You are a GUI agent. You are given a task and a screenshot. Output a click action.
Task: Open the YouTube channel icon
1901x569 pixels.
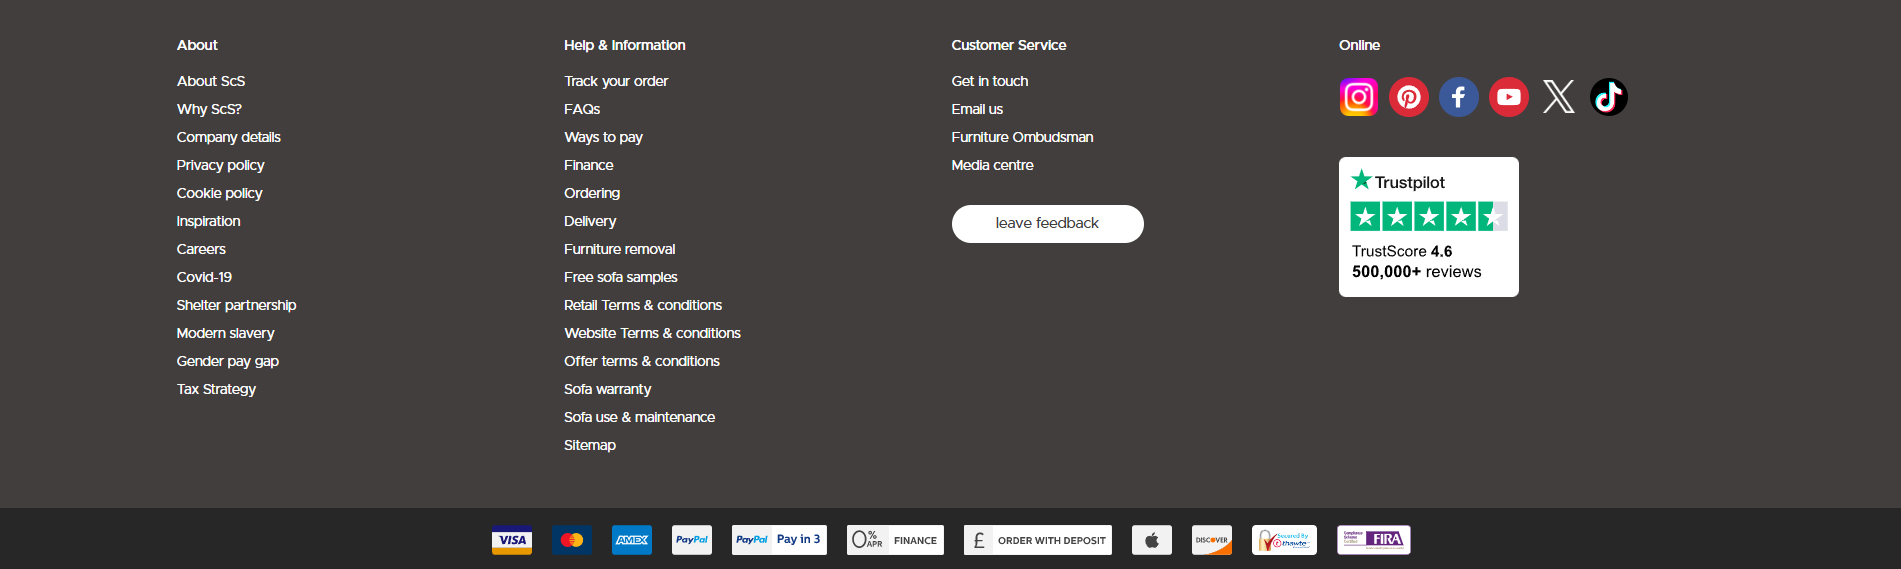[x=1508, y=97]
